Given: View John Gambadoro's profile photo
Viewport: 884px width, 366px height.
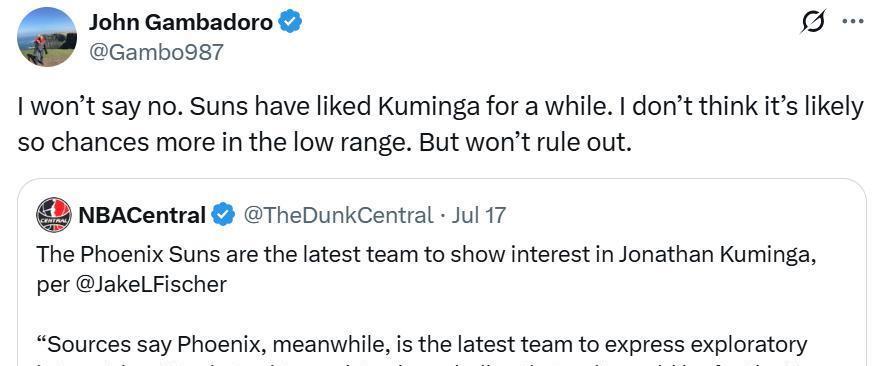Looking at the screenshot, I should tap(47, 37).
